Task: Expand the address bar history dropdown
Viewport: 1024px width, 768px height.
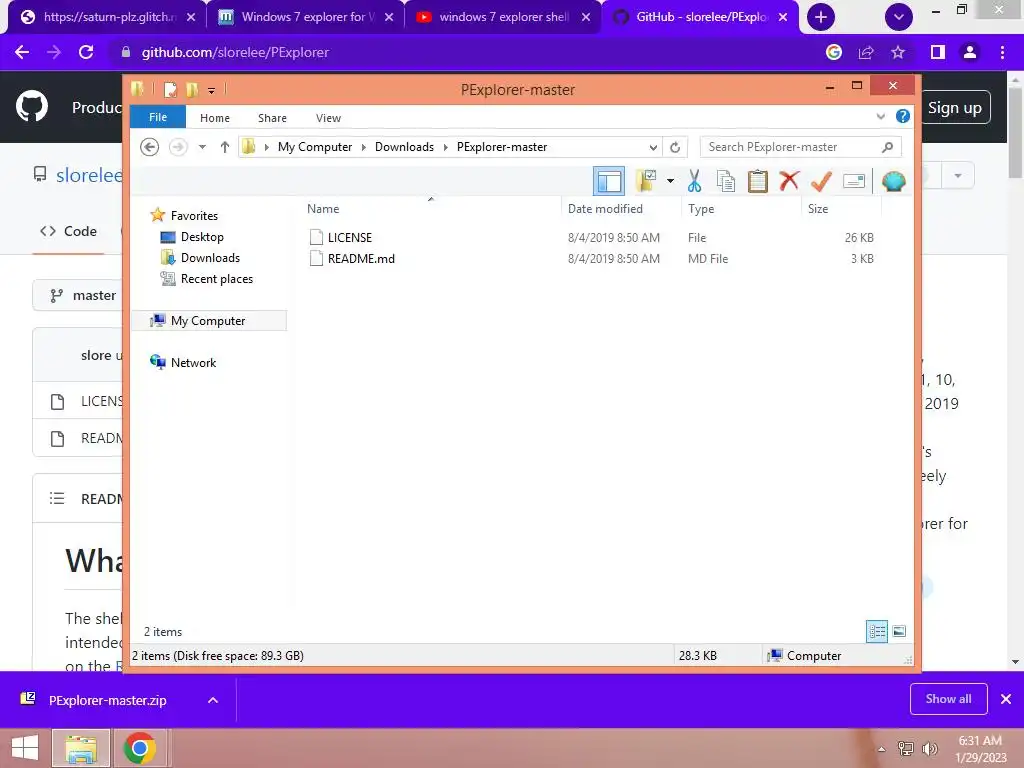Action: point(653,147)
